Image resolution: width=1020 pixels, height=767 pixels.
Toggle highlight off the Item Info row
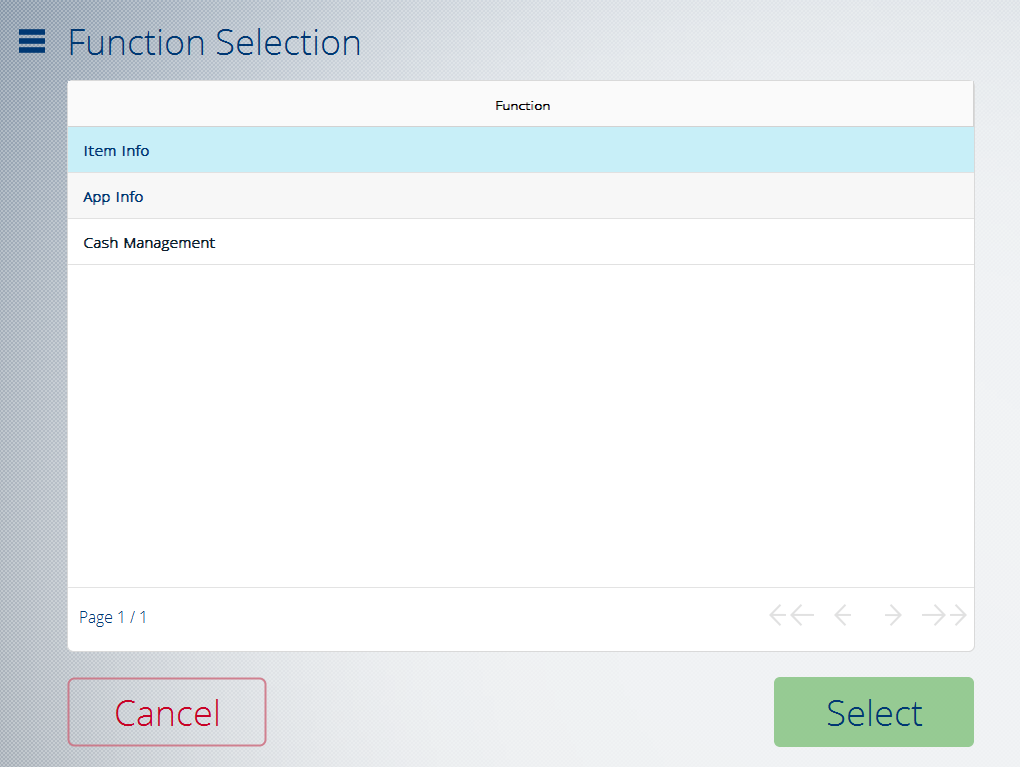click(x=520, y=149)
